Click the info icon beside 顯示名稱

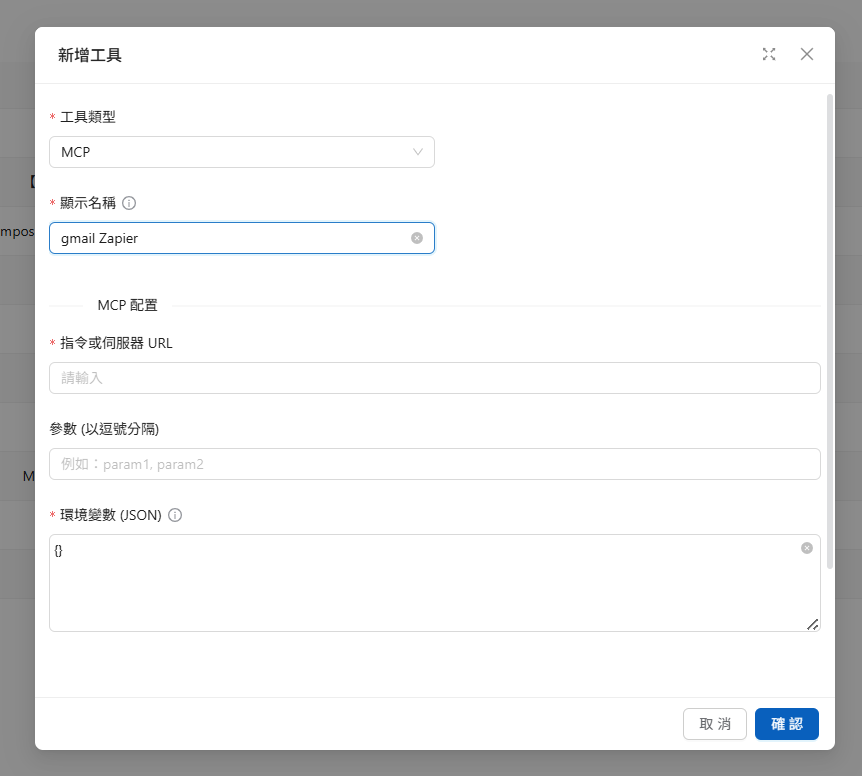click(x=129, y=203)
